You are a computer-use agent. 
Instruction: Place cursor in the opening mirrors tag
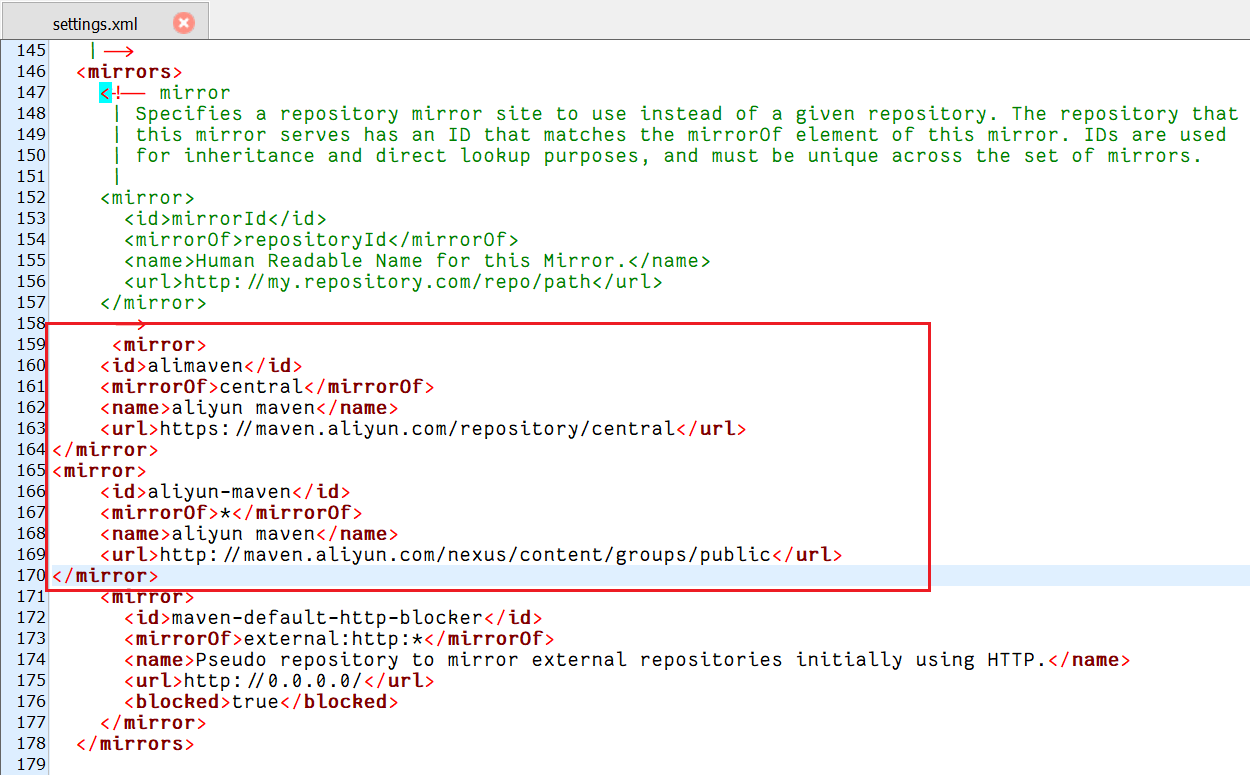(x=129, y=71)
